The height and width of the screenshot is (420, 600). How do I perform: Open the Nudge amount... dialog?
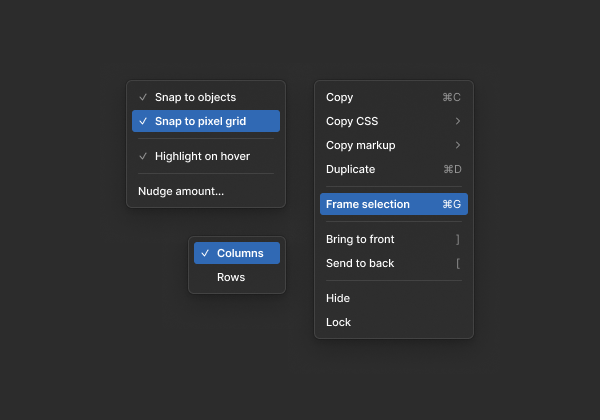[181, 191]
